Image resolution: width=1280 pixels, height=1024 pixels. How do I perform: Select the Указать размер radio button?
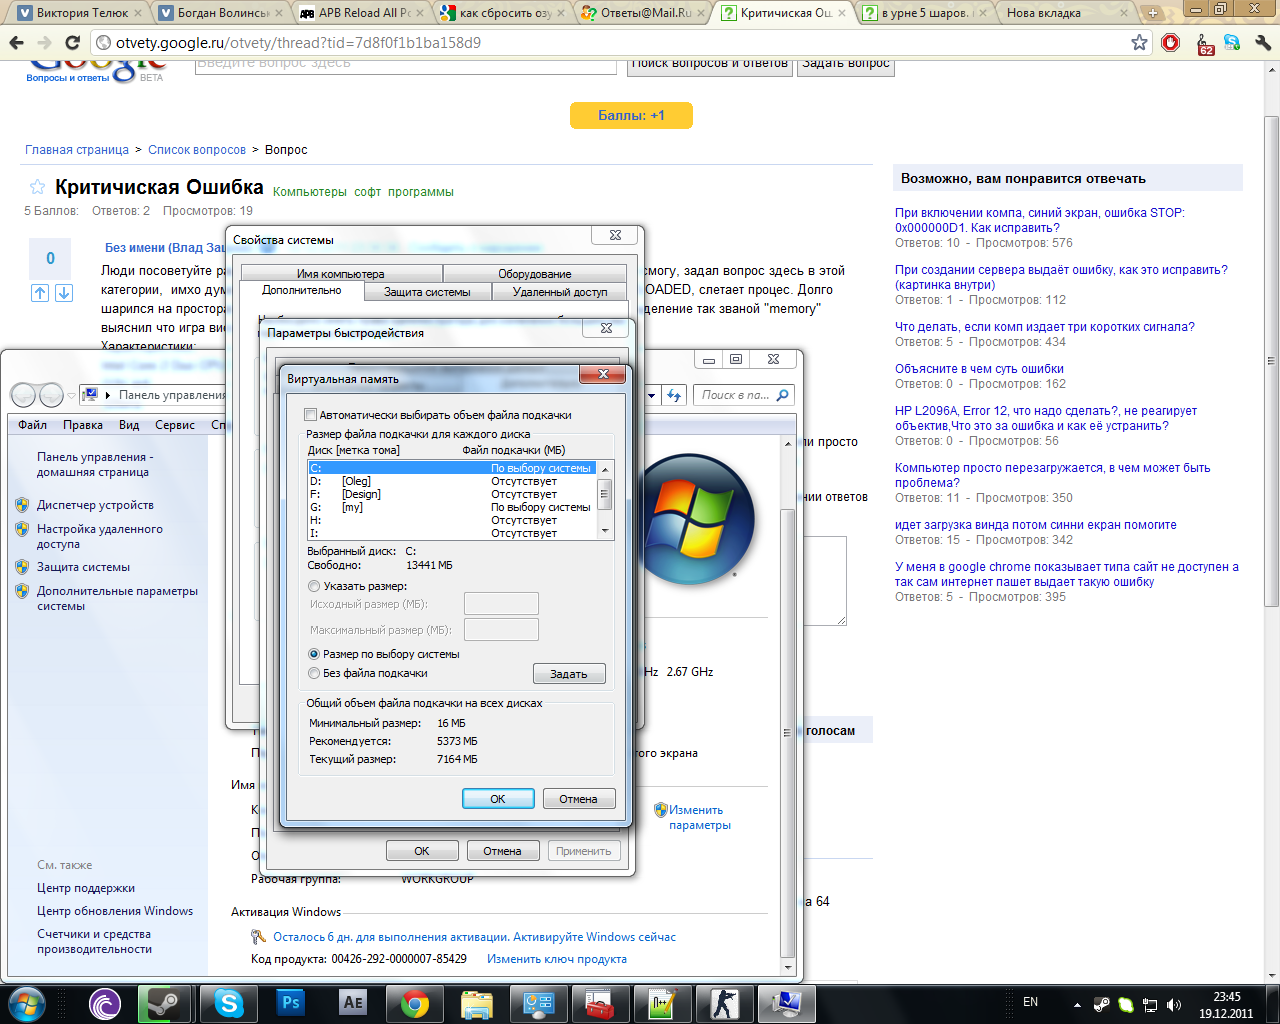[x=314, y=586]
